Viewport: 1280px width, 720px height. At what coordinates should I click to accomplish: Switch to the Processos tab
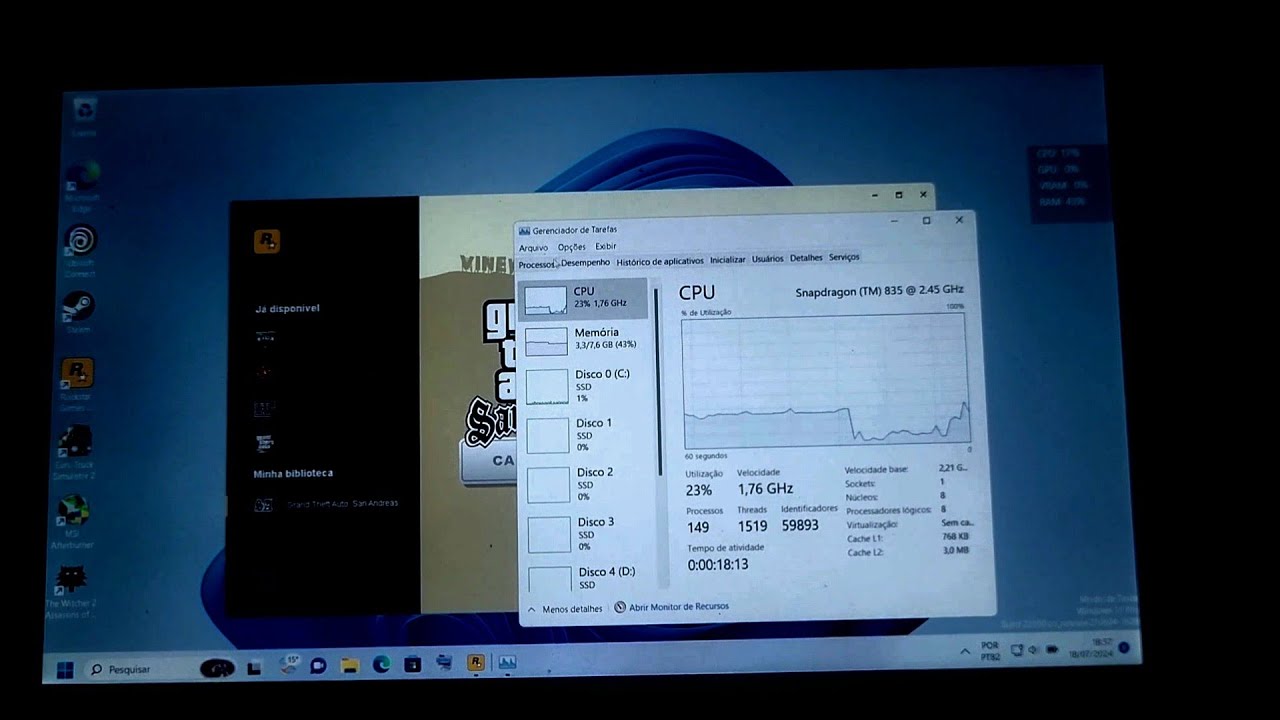tap(537, 265)
